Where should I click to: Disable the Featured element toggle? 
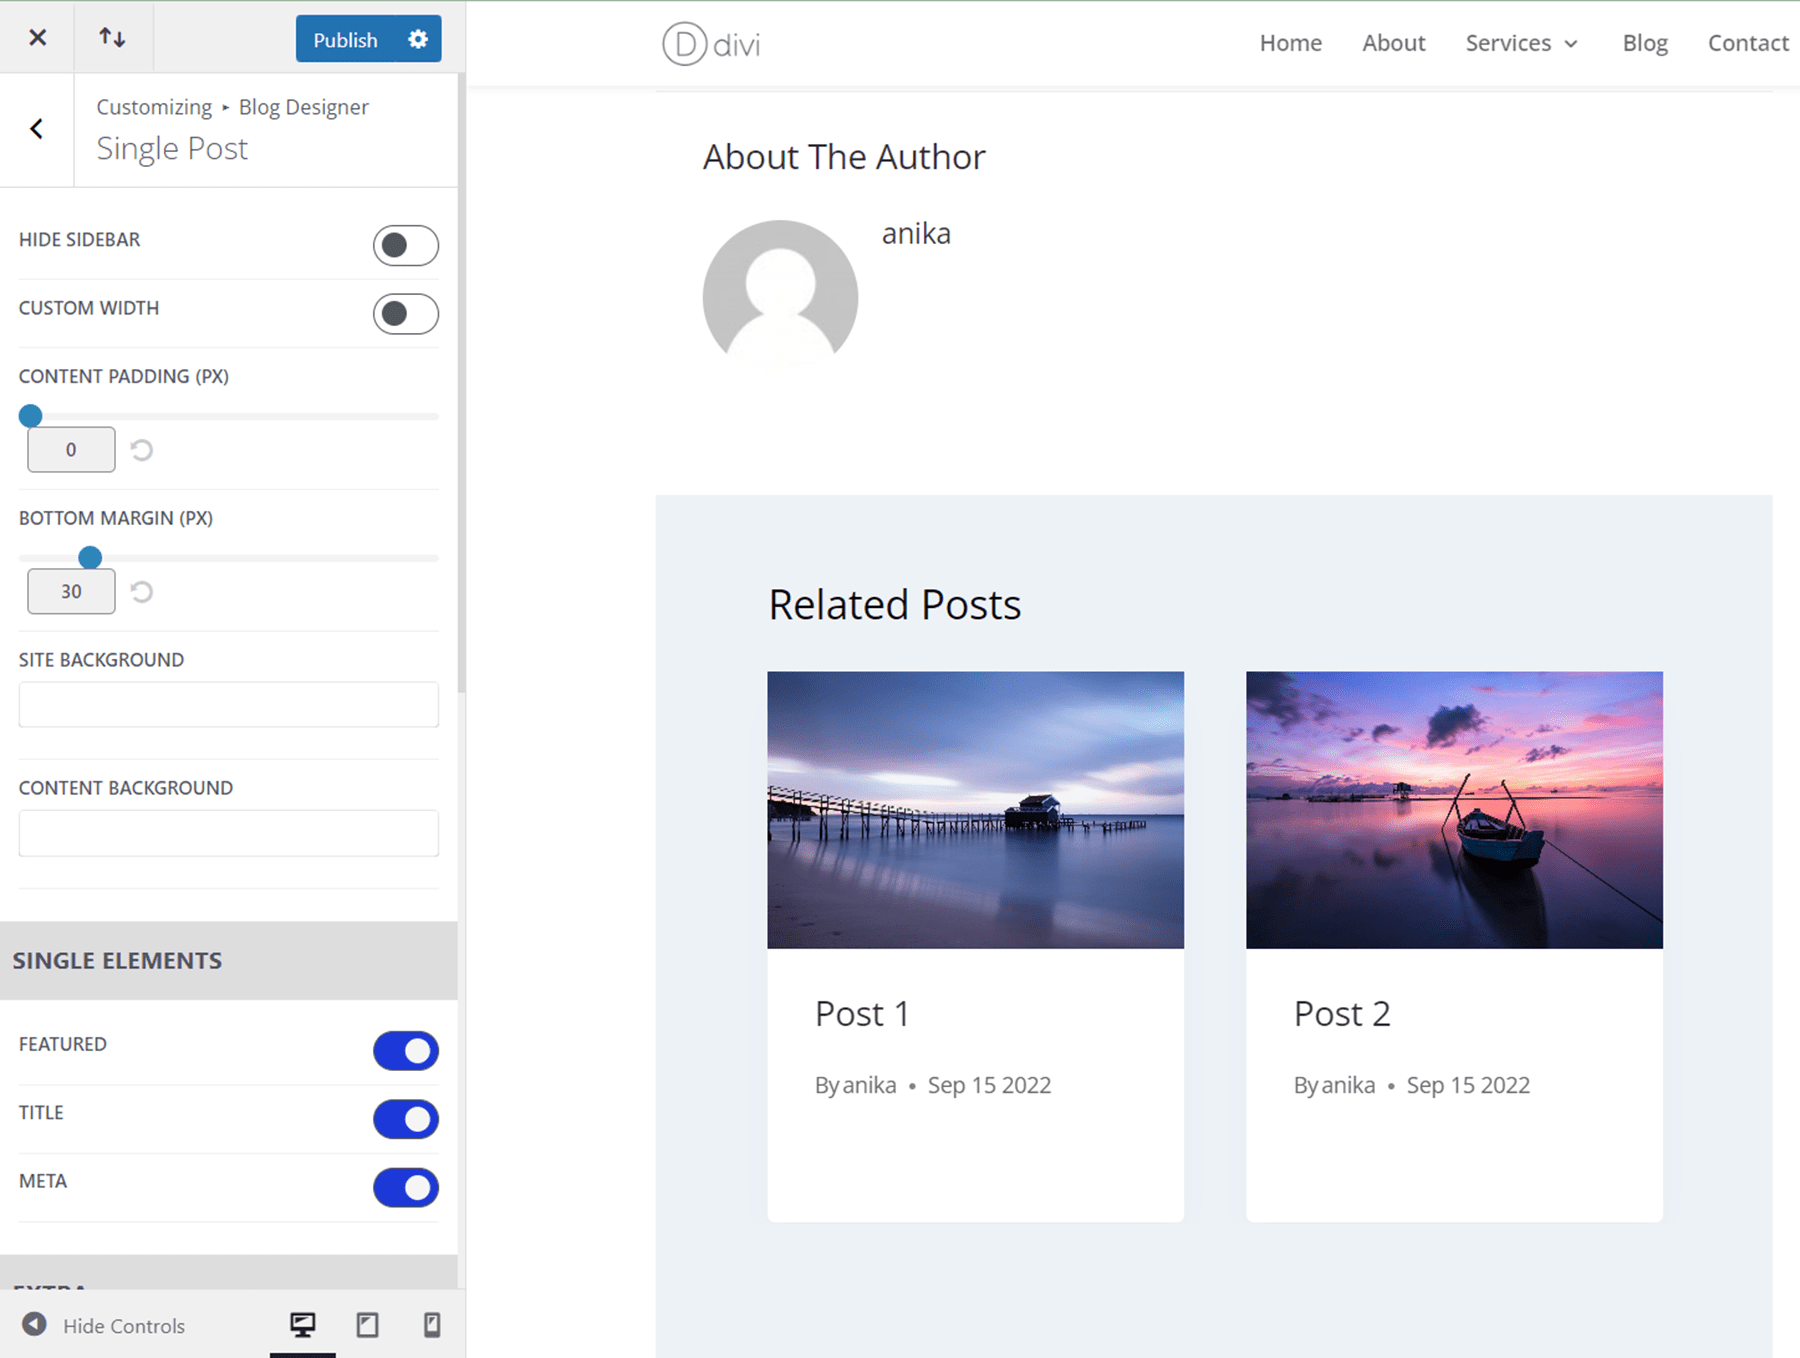point(405,1051)
